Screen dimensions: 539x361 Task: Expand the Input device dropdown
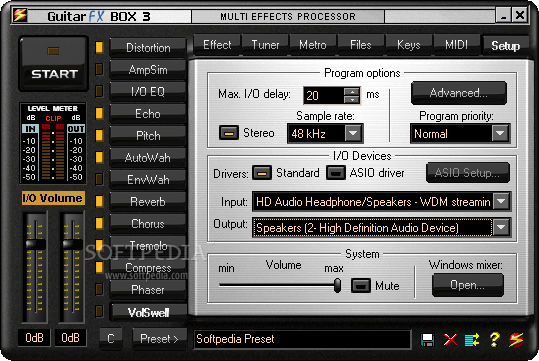[x=501, y=201]
